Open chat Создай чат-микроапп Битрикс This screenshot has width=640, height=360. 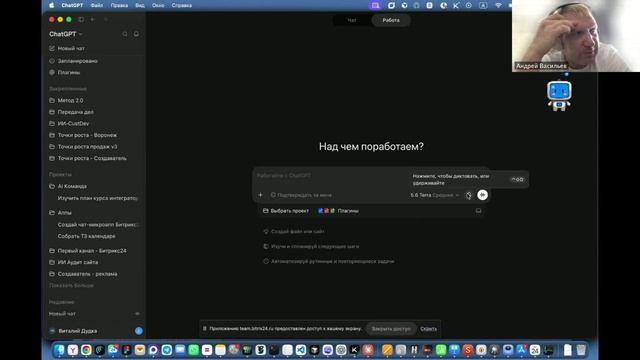click(x=98, y=224)
